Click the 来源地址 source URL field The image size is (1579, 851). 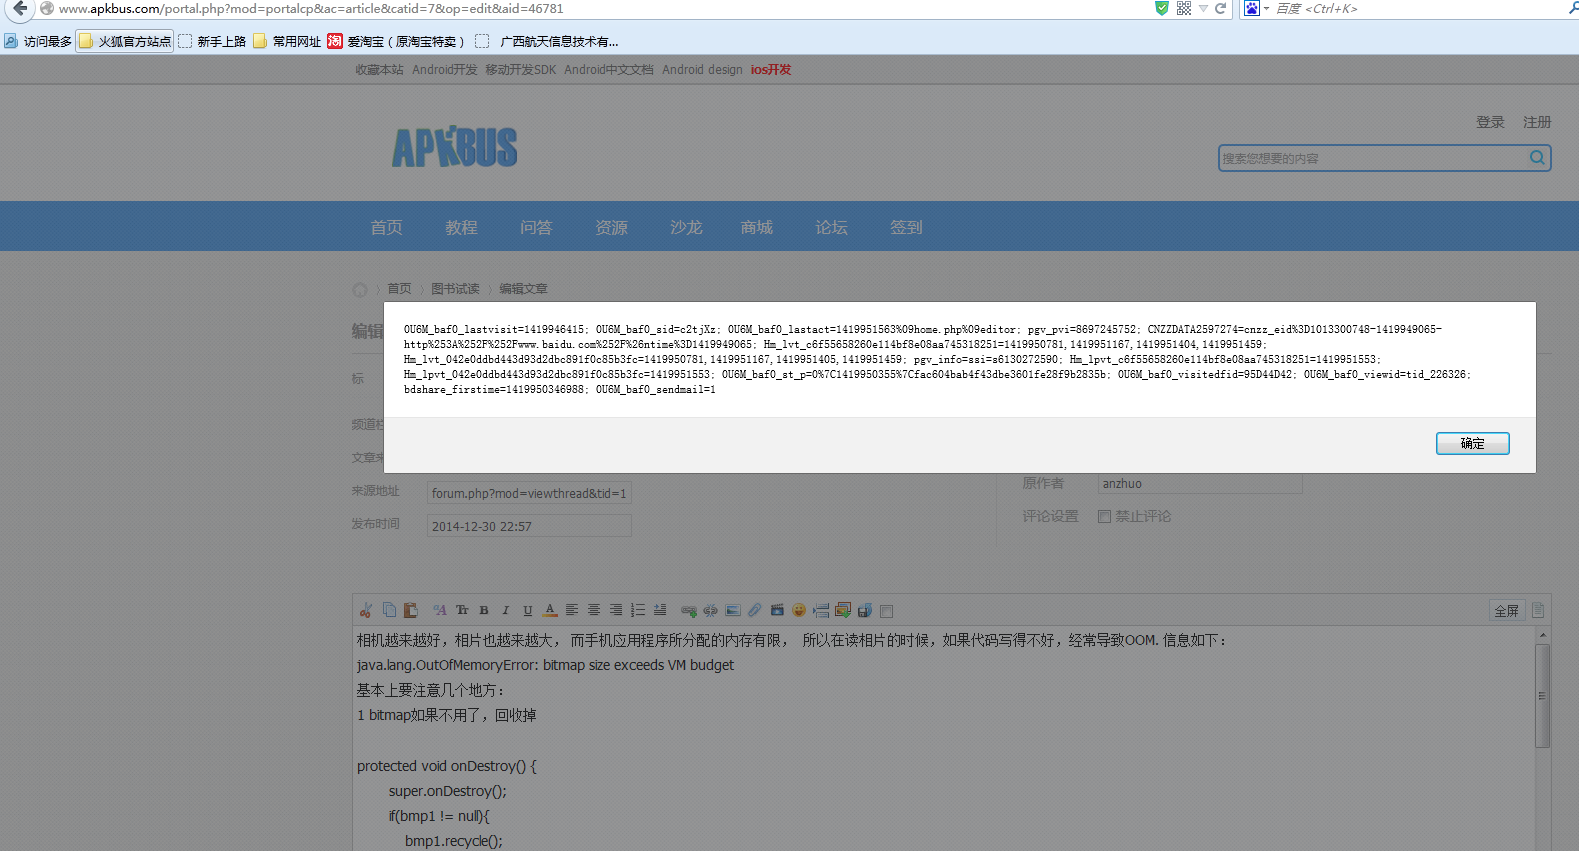(529, 493)
